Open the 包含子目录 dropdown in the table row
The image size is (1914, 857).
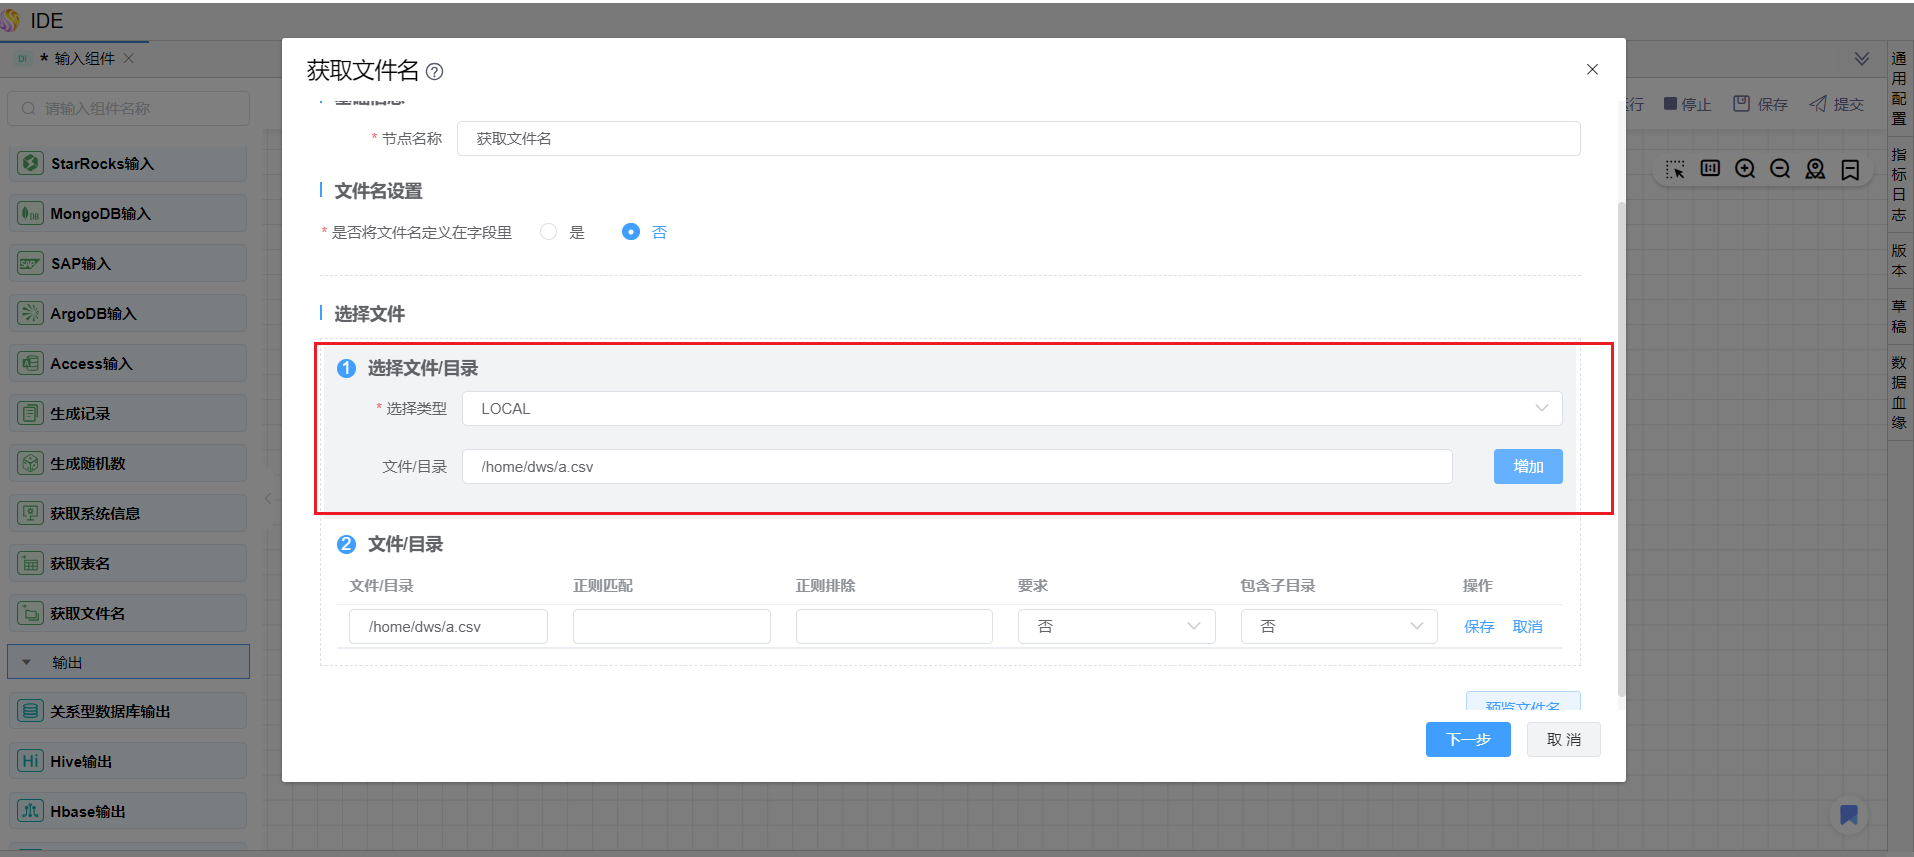point(1338,626)
